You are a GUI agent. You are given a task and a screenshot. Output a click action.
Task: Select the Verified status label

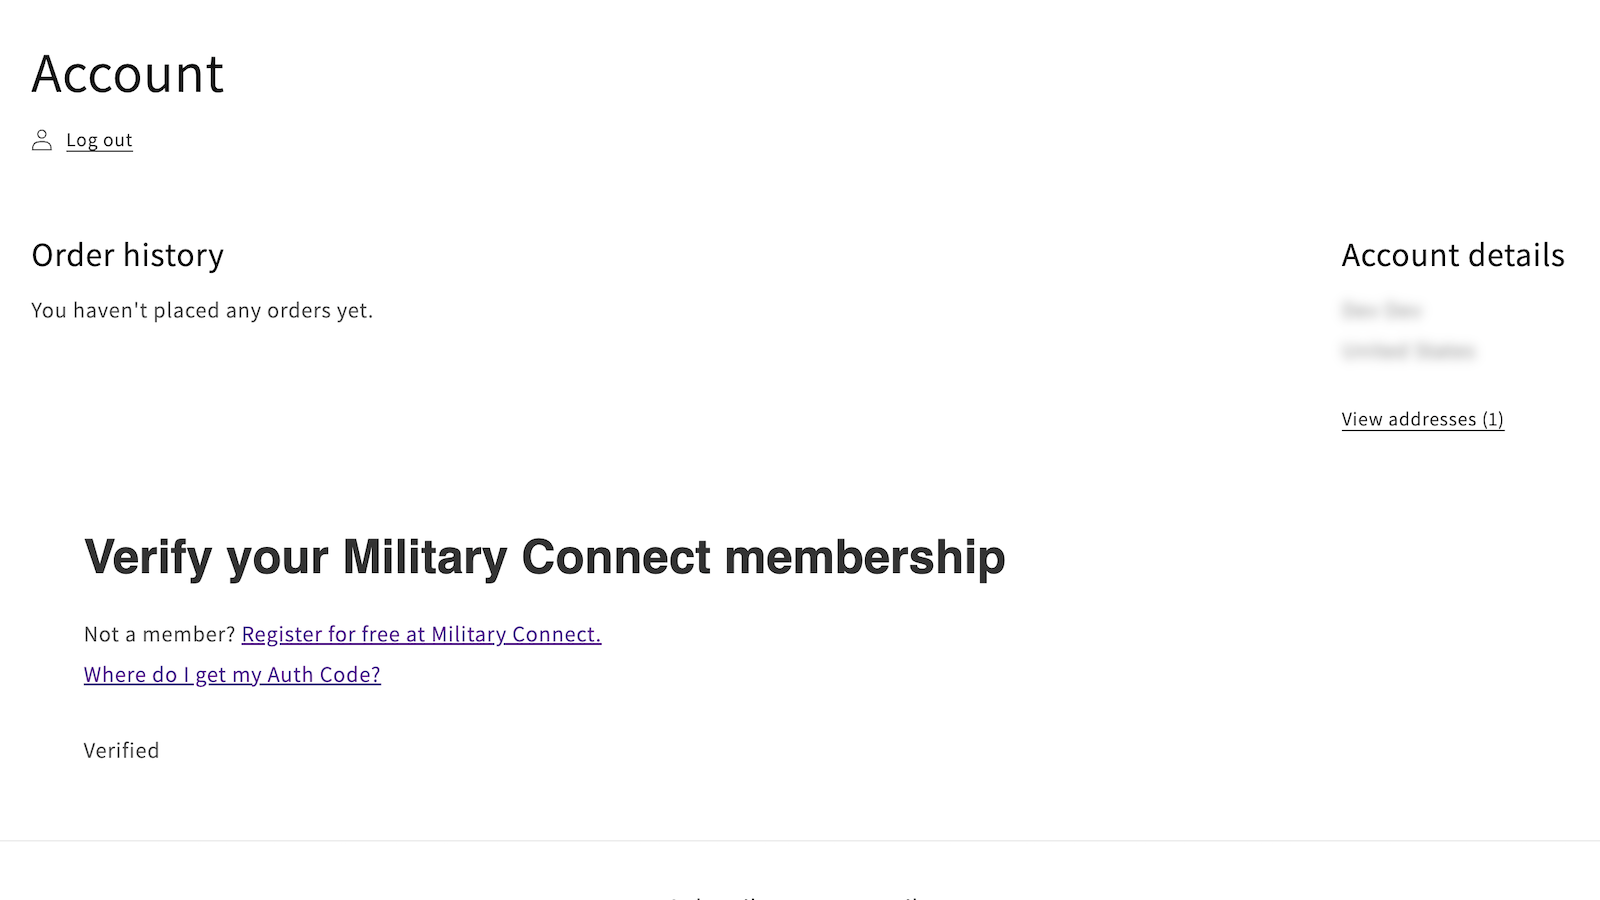coord(121,750)
